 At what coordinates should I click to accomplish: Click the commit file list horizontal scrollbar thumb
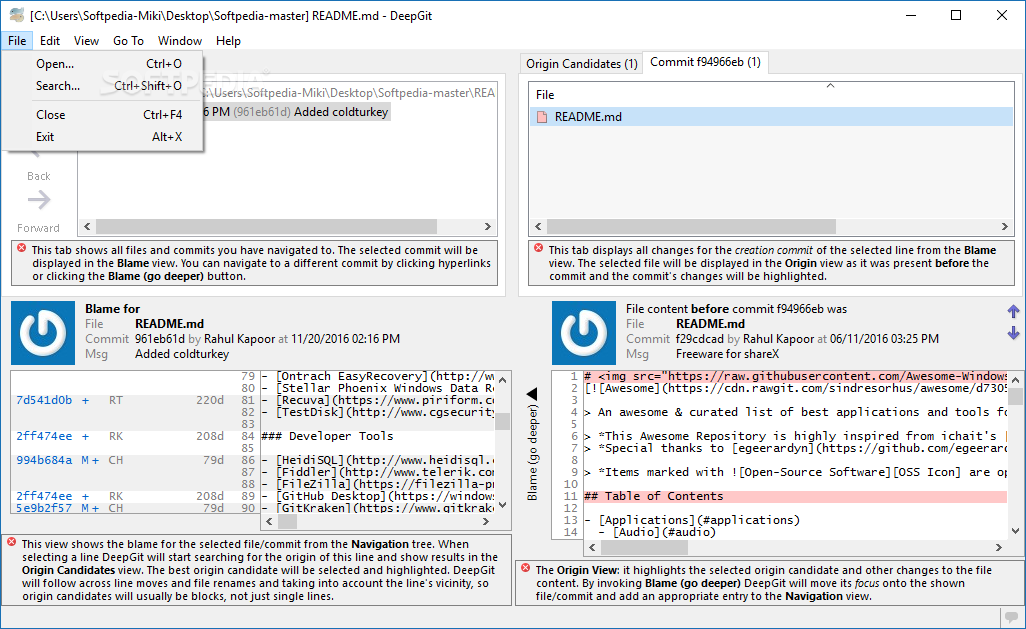[x=691, y=226]
